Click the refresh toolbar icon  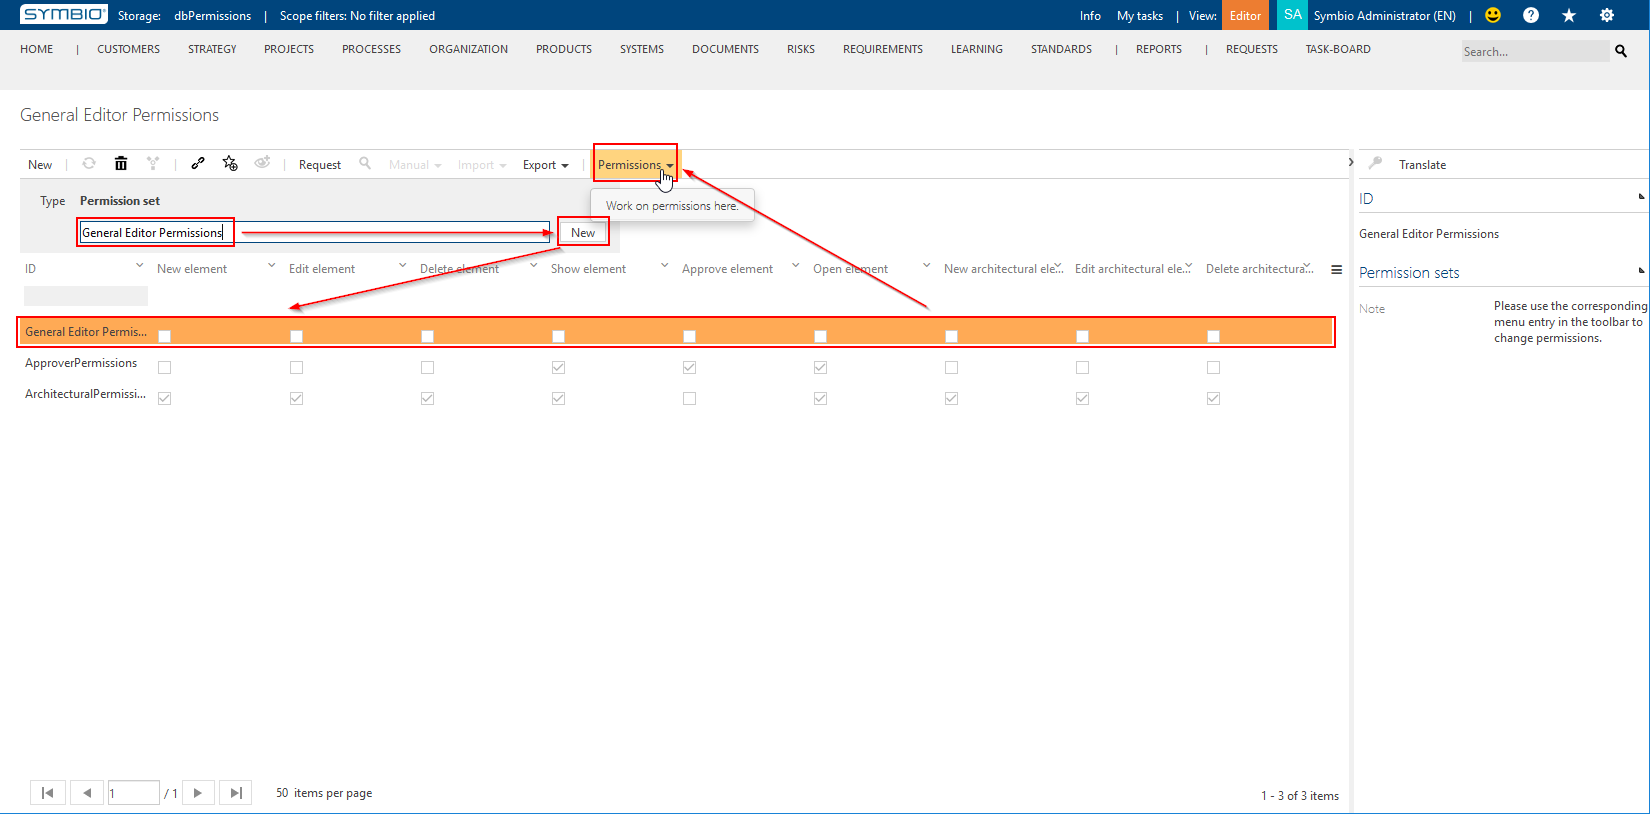(x=89, y=163)
